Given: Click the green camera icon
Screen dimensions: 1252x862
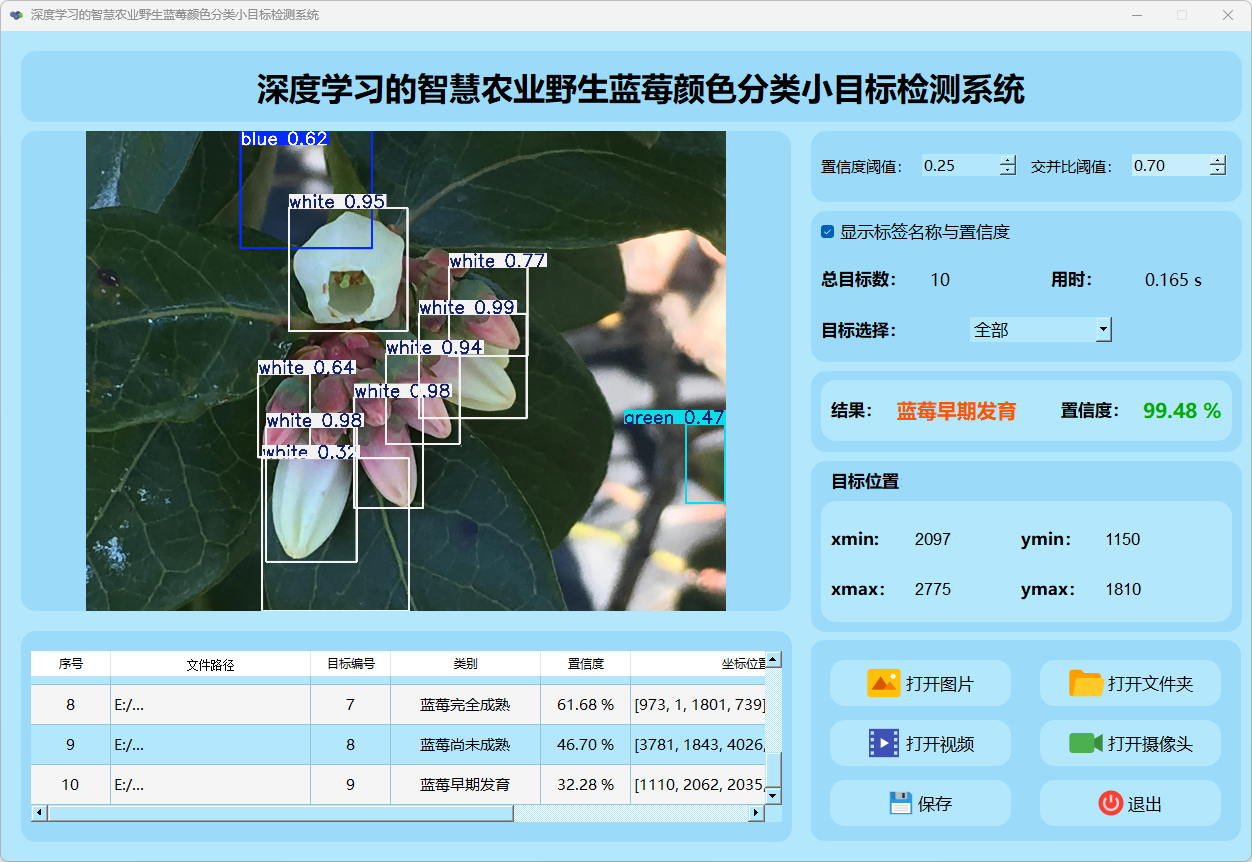Looking at the screenshot, I should point(1085,744).
